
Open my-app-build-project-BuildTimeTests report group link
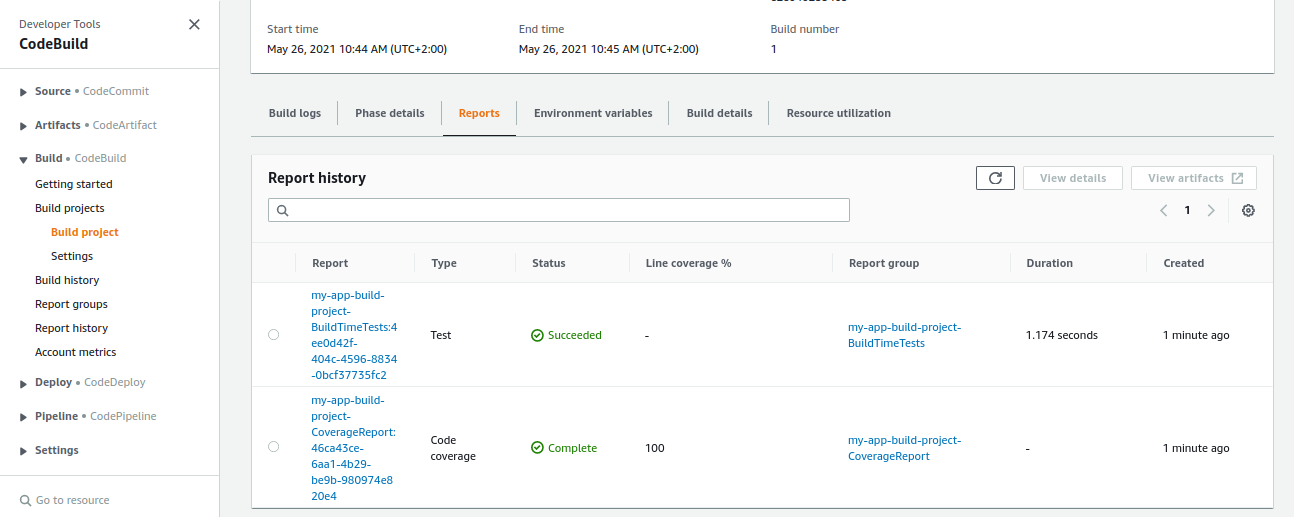point(903,335)
